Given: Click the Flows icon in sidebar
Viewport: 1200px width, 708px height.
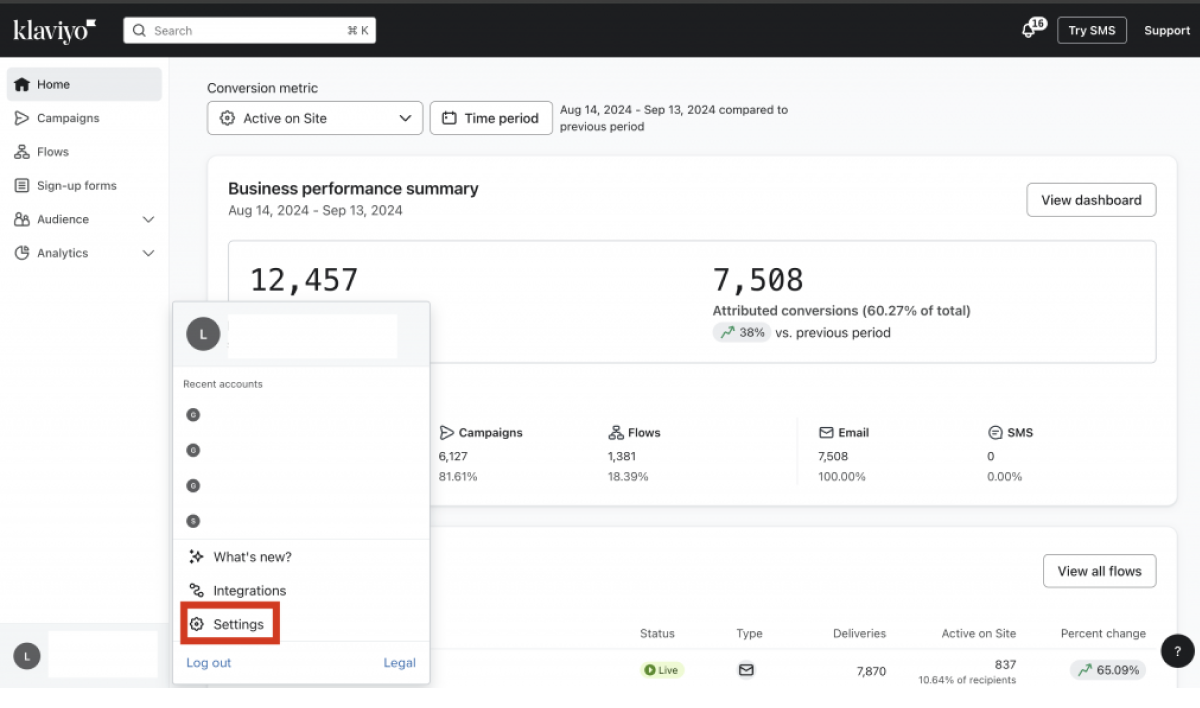Looking at the screenshot, I should [22, 152].
